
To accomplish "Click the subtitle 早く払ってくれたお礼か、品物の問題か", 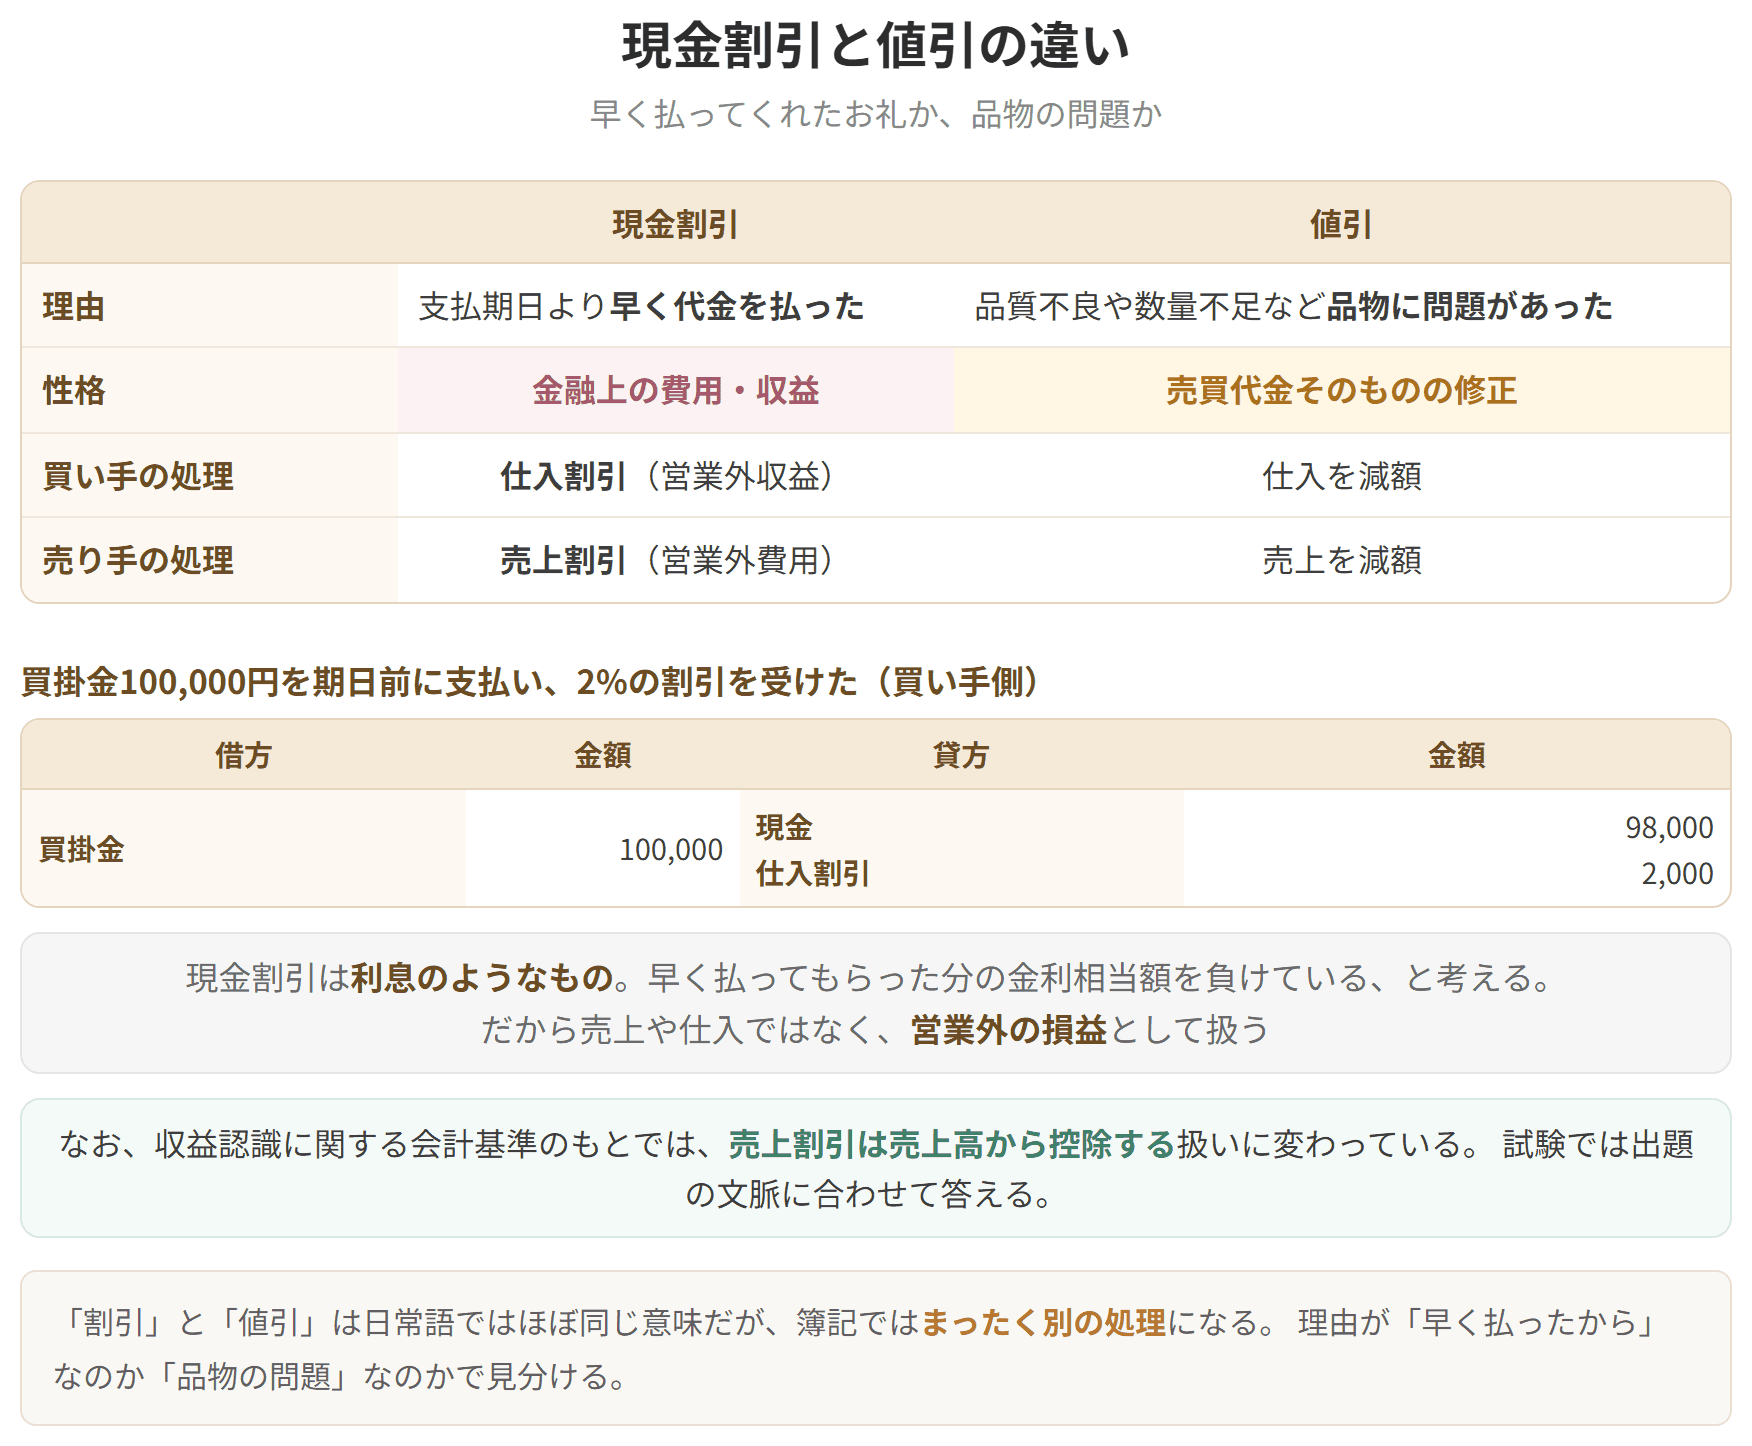I will [x=876, y=114].
